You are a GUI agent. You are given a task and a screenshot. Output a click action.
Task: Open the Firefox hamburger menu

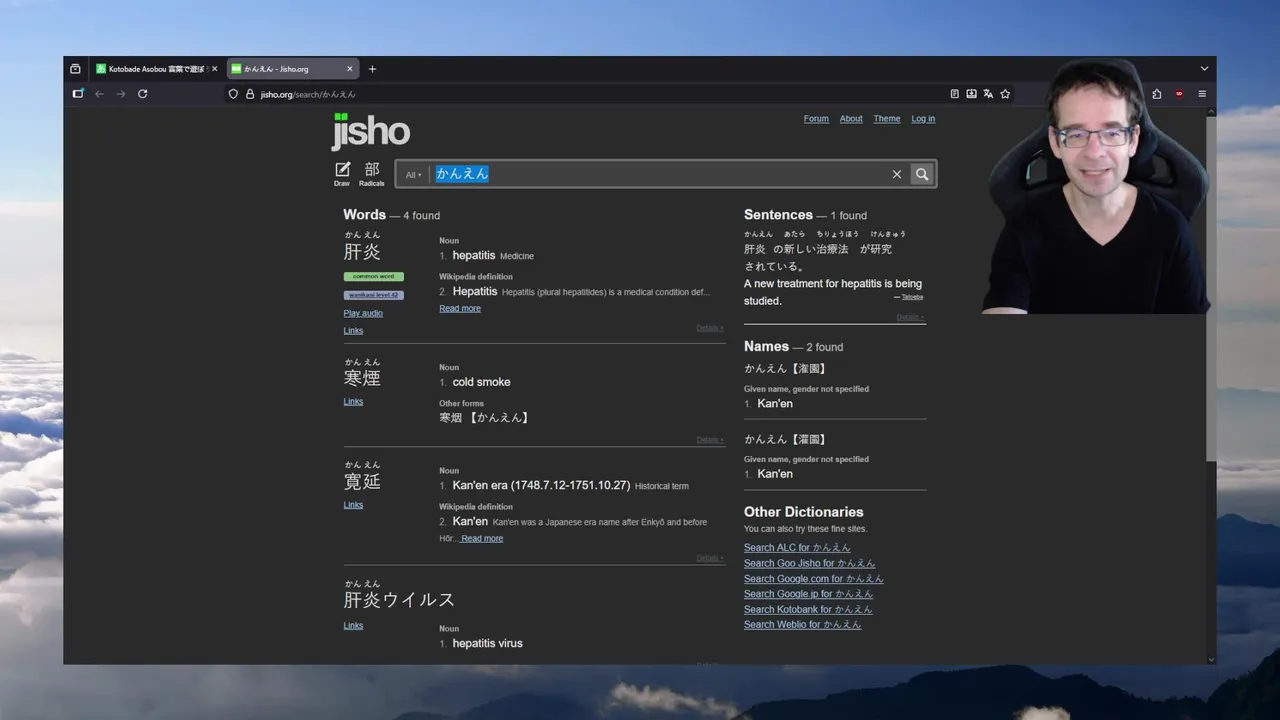coord(1202,94)
